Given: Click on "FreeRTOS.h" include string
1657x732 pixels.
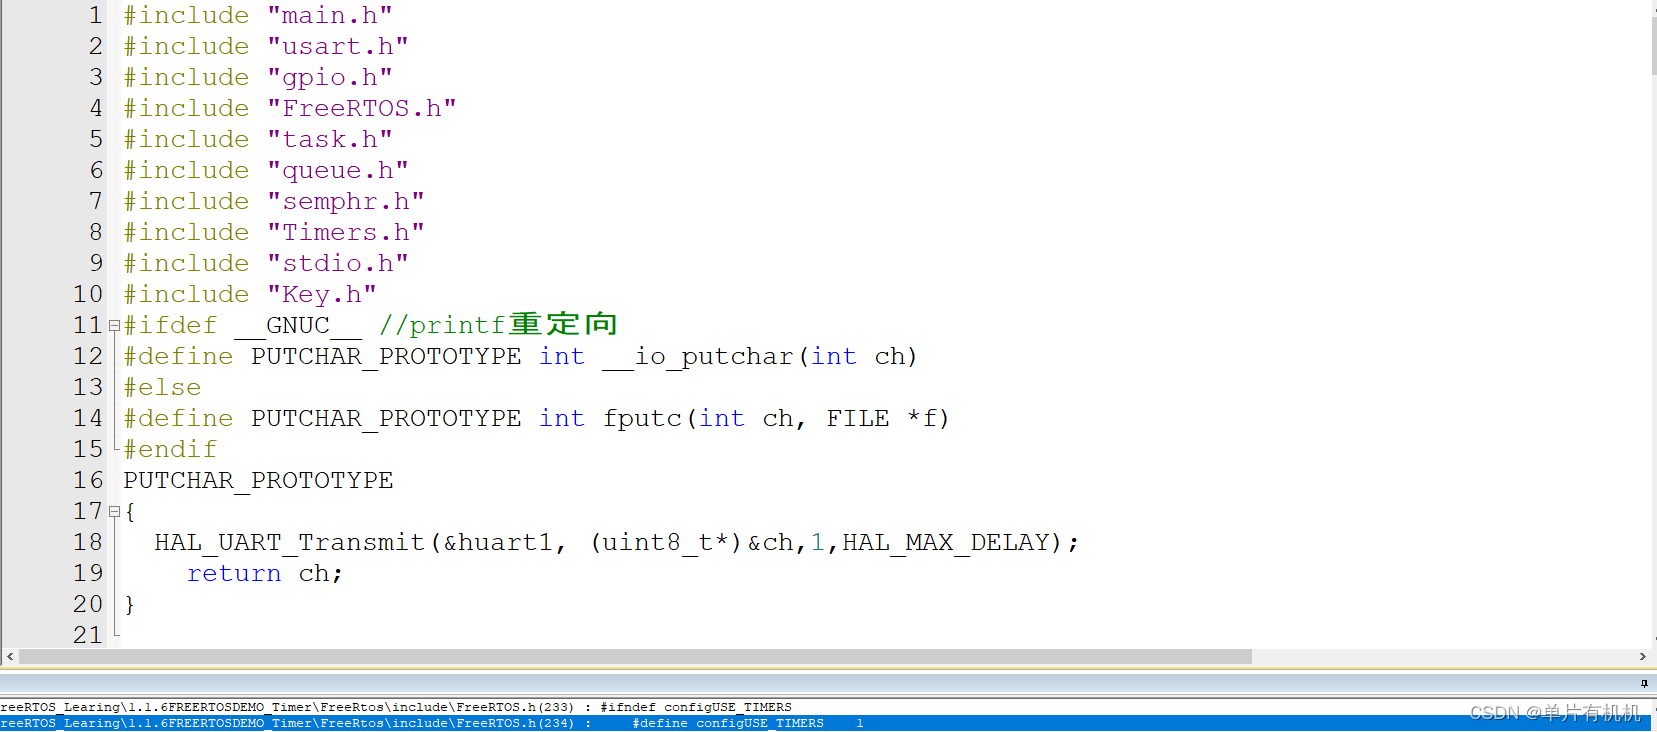Looking at the screenshot, I should [362, 109].
